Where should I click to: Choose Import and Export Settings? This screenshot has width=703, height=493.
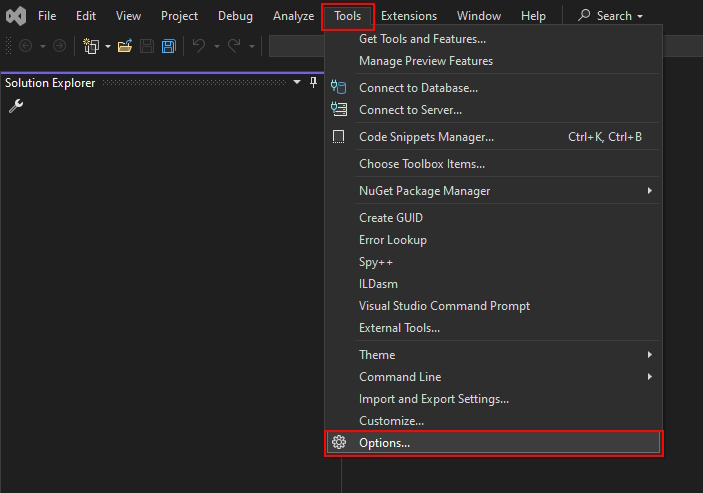click(434, 399)
